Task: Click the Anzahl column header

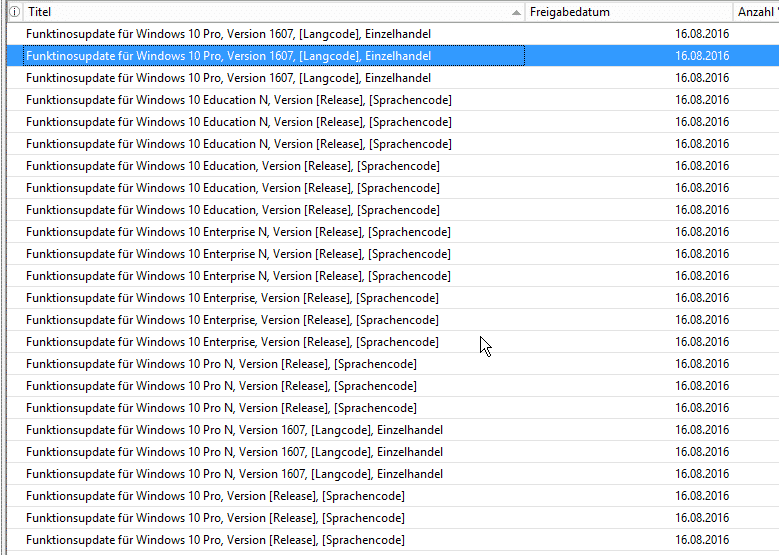Action: click(x=756, y=12)
